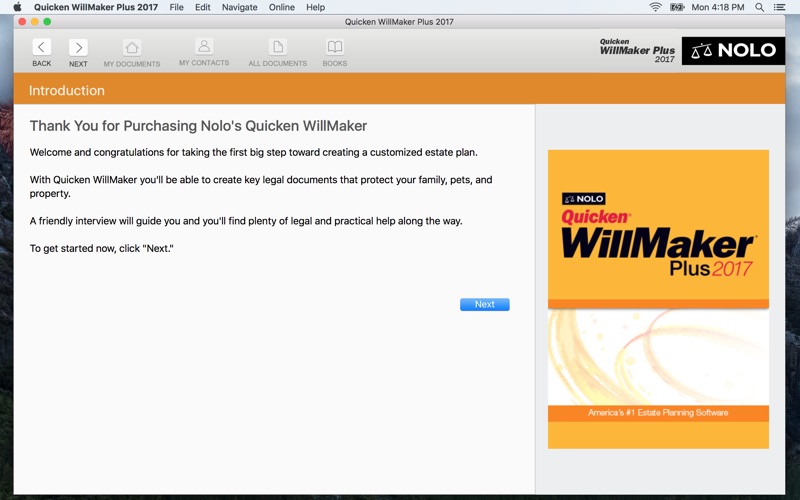Open the Online menu
This screenshot has width=800, height=500.
coord(282,7)
